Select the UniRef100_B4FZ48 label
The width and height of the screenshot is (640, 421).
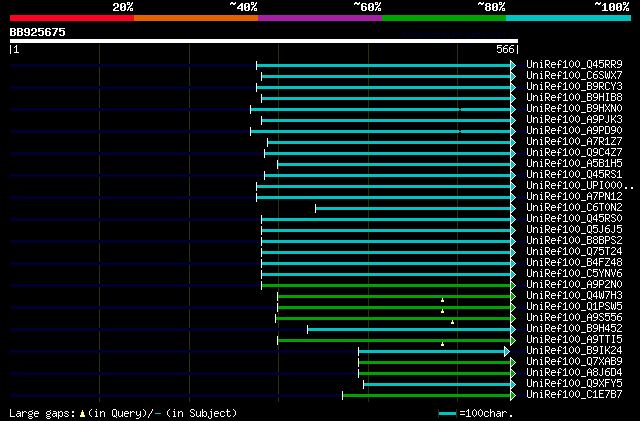(574, 263)
